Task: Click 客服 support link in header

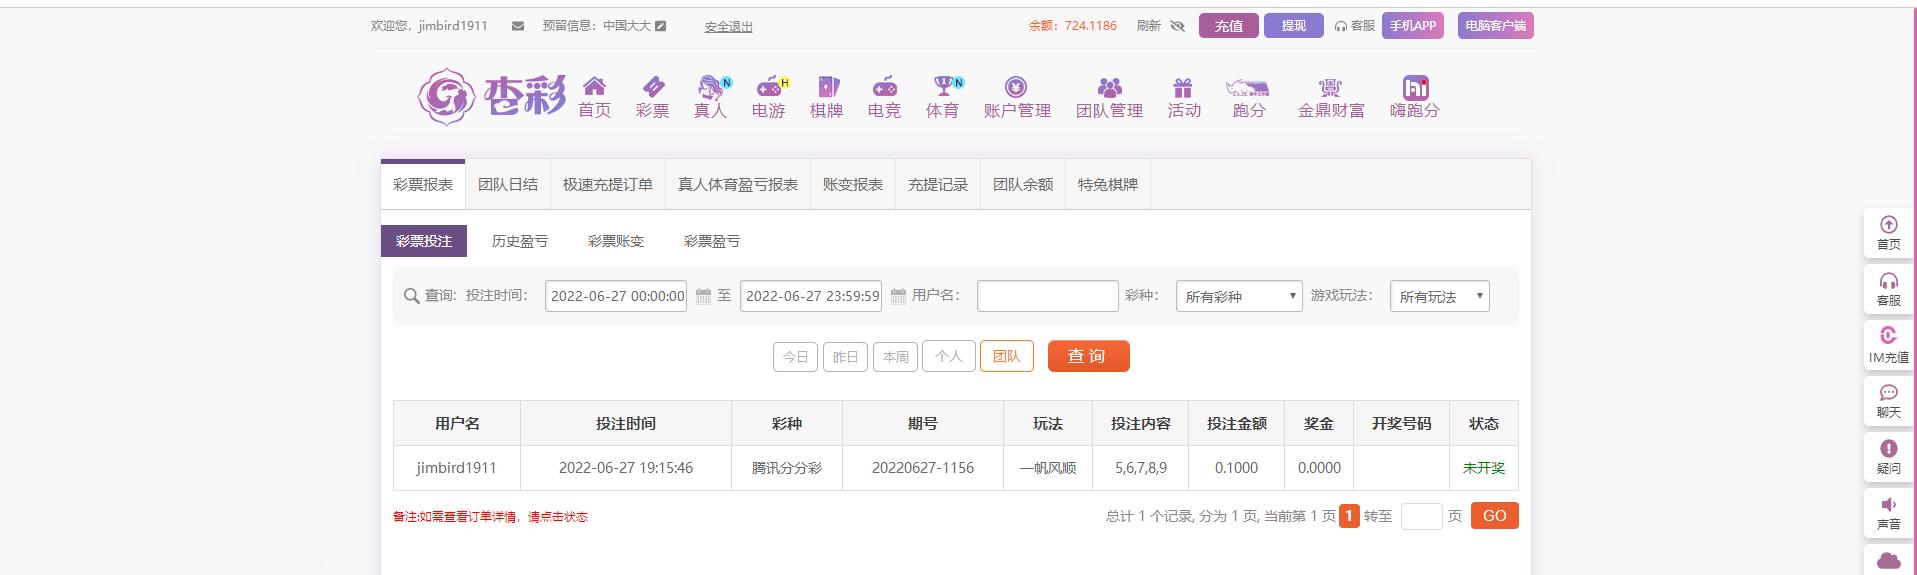Action: point(1355,26)
